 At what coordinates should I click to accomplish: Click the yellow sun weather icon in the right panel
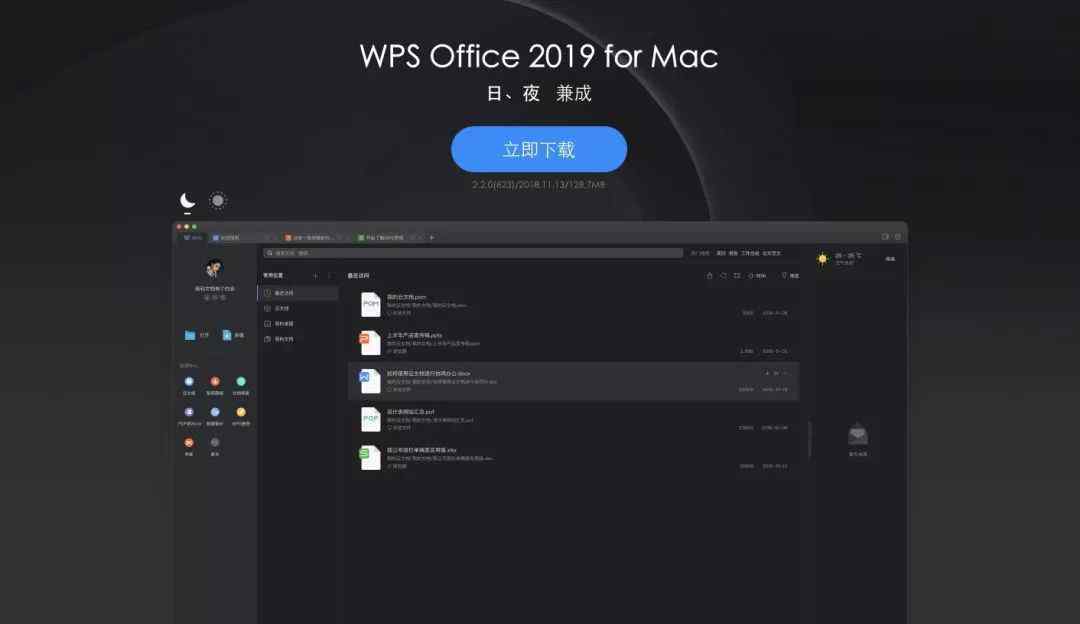(822, 259)
